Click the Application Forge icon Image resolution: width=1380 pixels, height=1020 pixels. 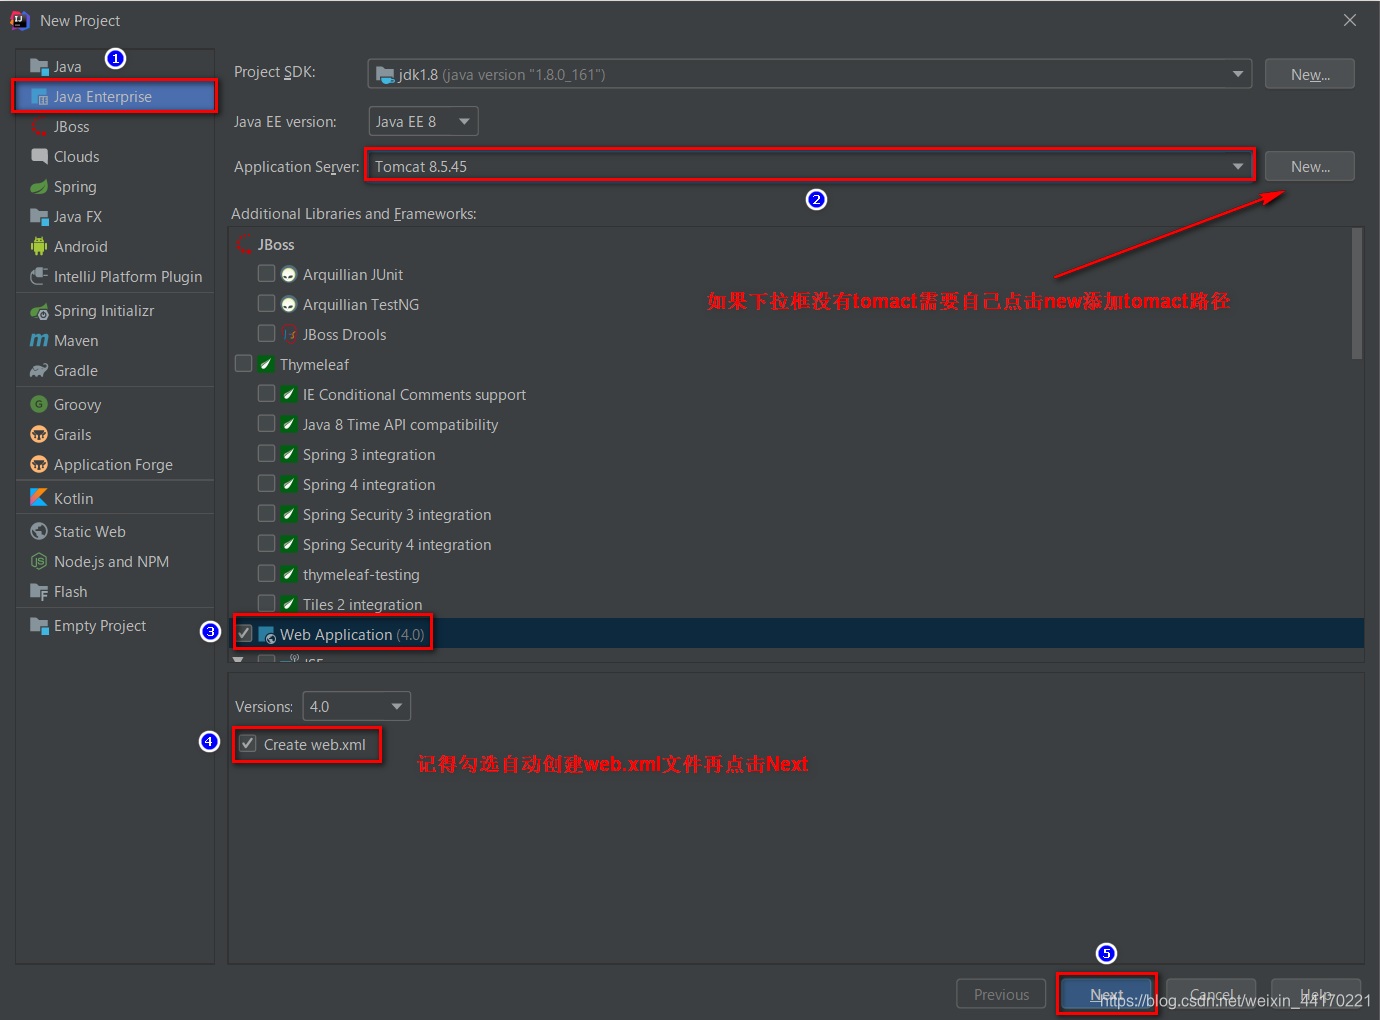[39, 465]
